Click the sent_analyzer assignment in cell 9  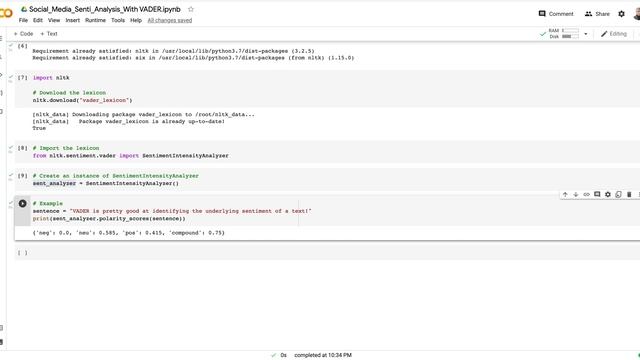click(106, 183)
